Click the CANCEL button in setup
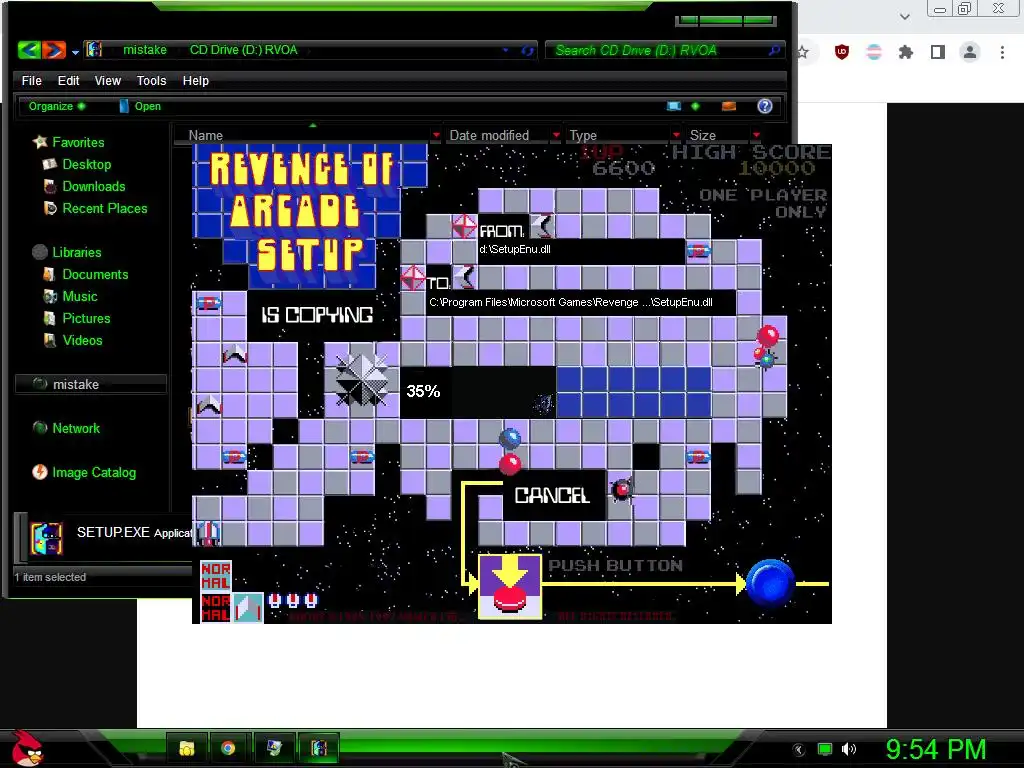The image size is (1024, 768). click(552, 495)
